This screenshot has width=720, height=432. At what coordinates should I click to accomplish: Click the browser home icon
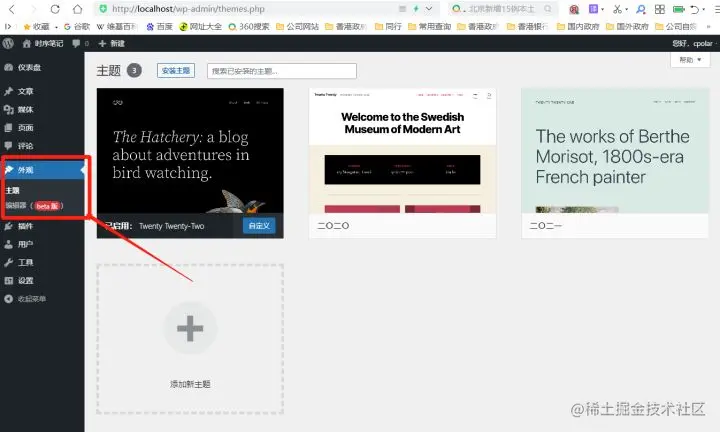(x=78, y=9)
